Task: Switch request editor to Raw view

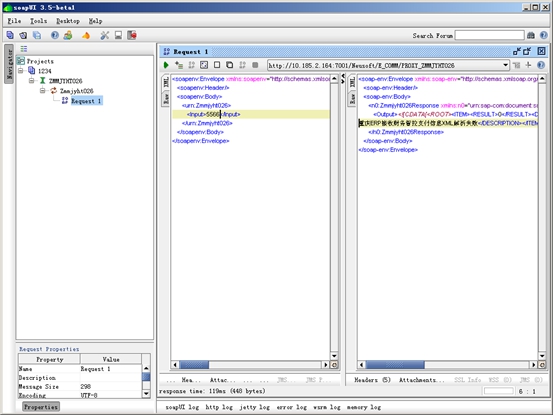Action: [166, 99]
